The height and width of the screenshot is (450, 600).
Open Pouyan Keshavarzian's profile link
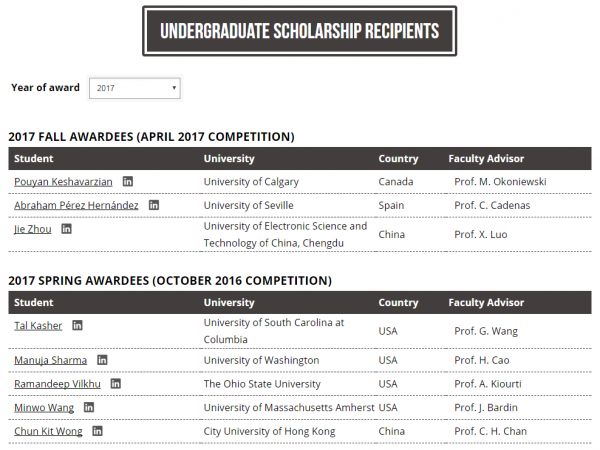click(x=63, y=182)
